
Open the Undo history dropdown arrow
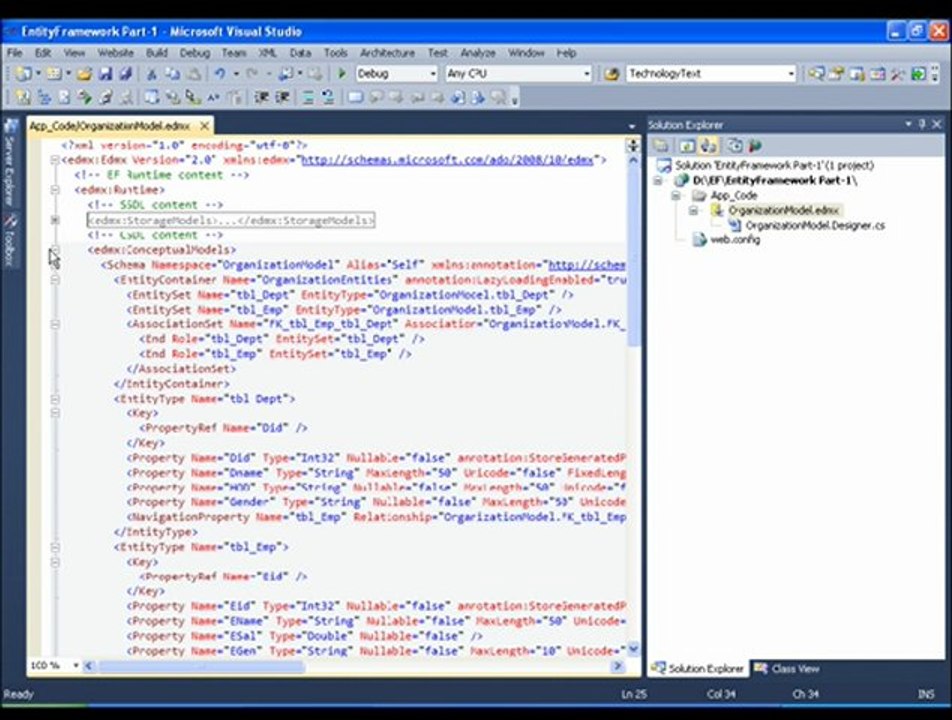pyautogui.click(x=236, y=74)
